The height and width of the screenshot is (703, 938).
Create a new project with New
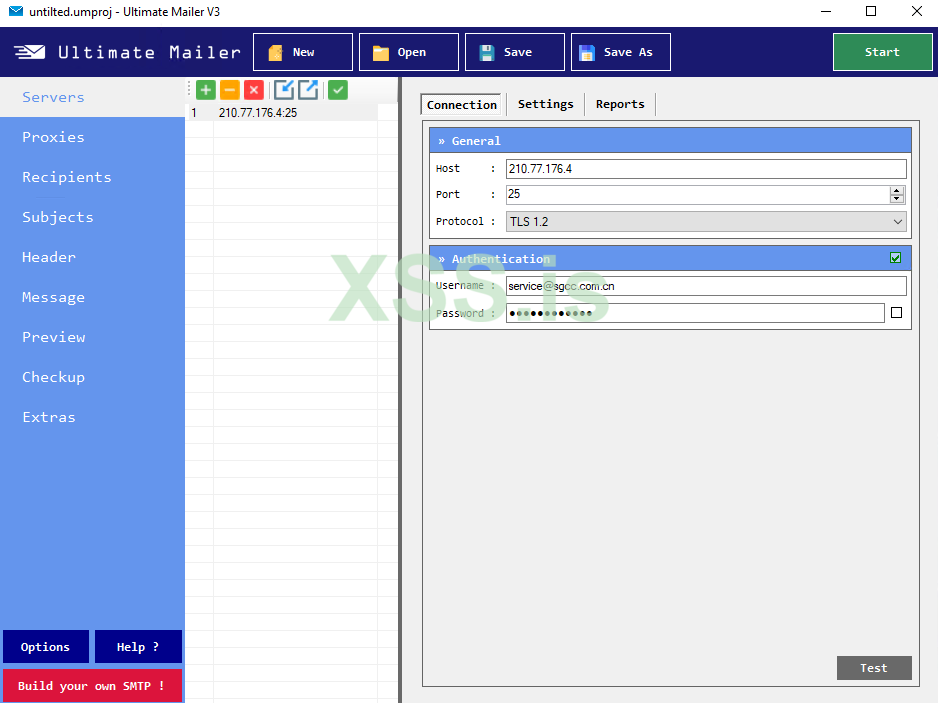click(303, 52)
